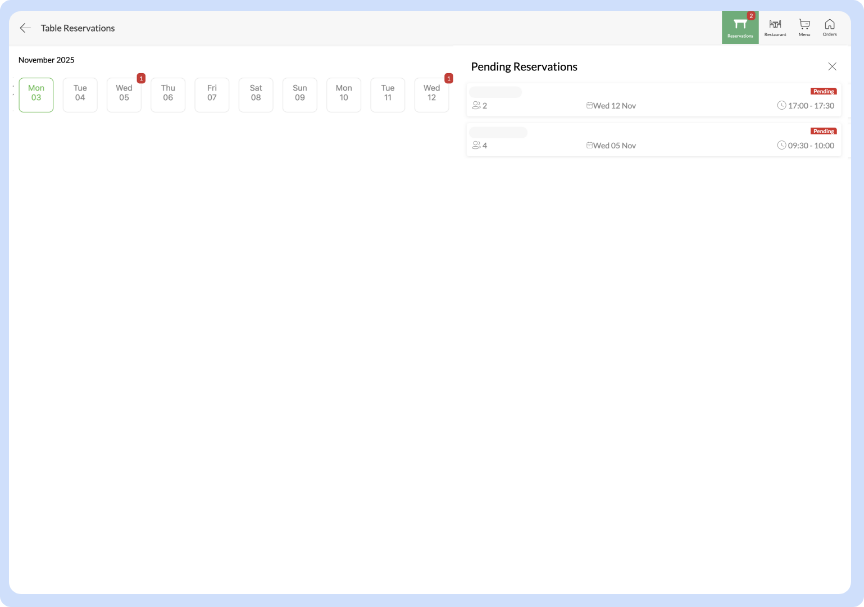Screen dimensions: 864x607
Task: Open the Wed 12 Nov pending reservation
Action: click(654, 100)
